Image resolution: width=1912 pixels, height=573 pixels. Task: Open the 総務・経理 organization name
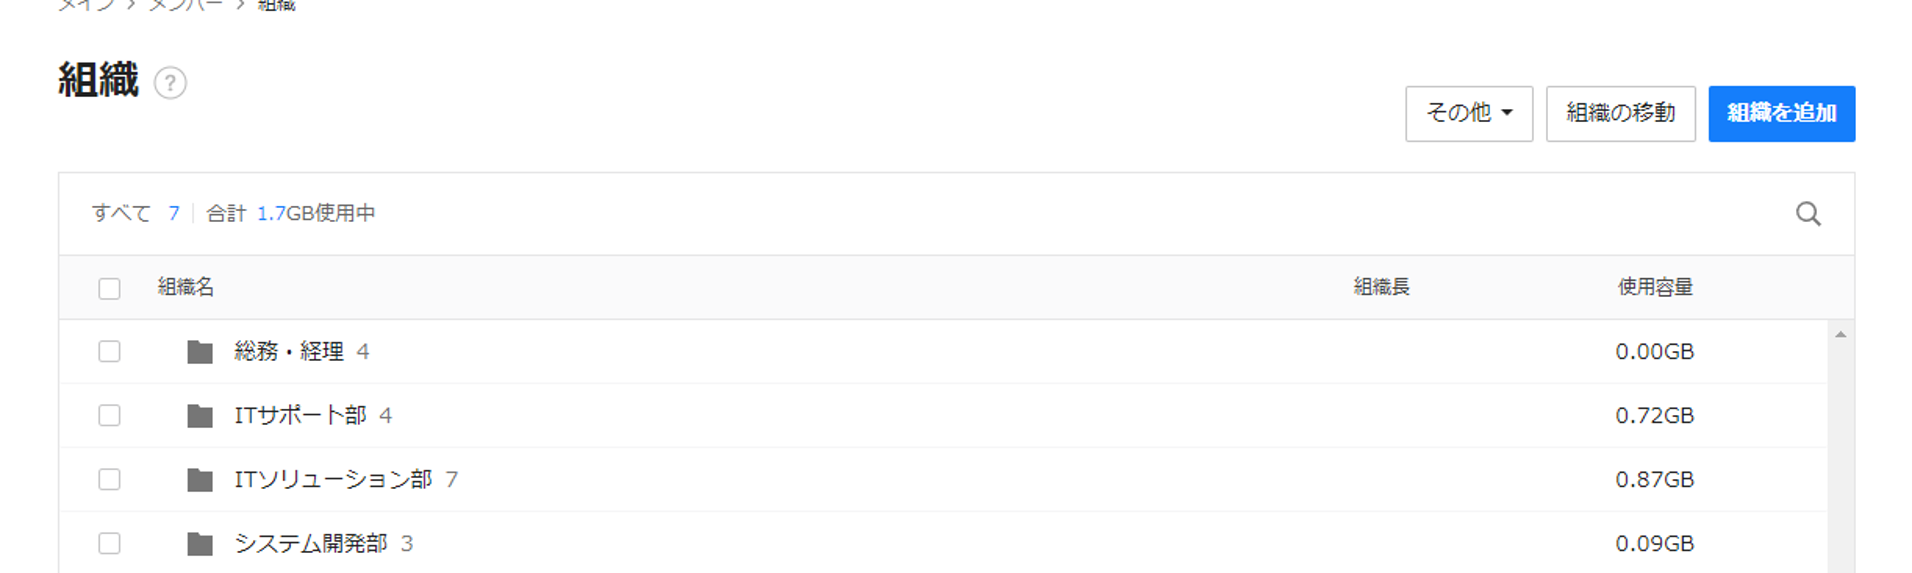[289, 352]
